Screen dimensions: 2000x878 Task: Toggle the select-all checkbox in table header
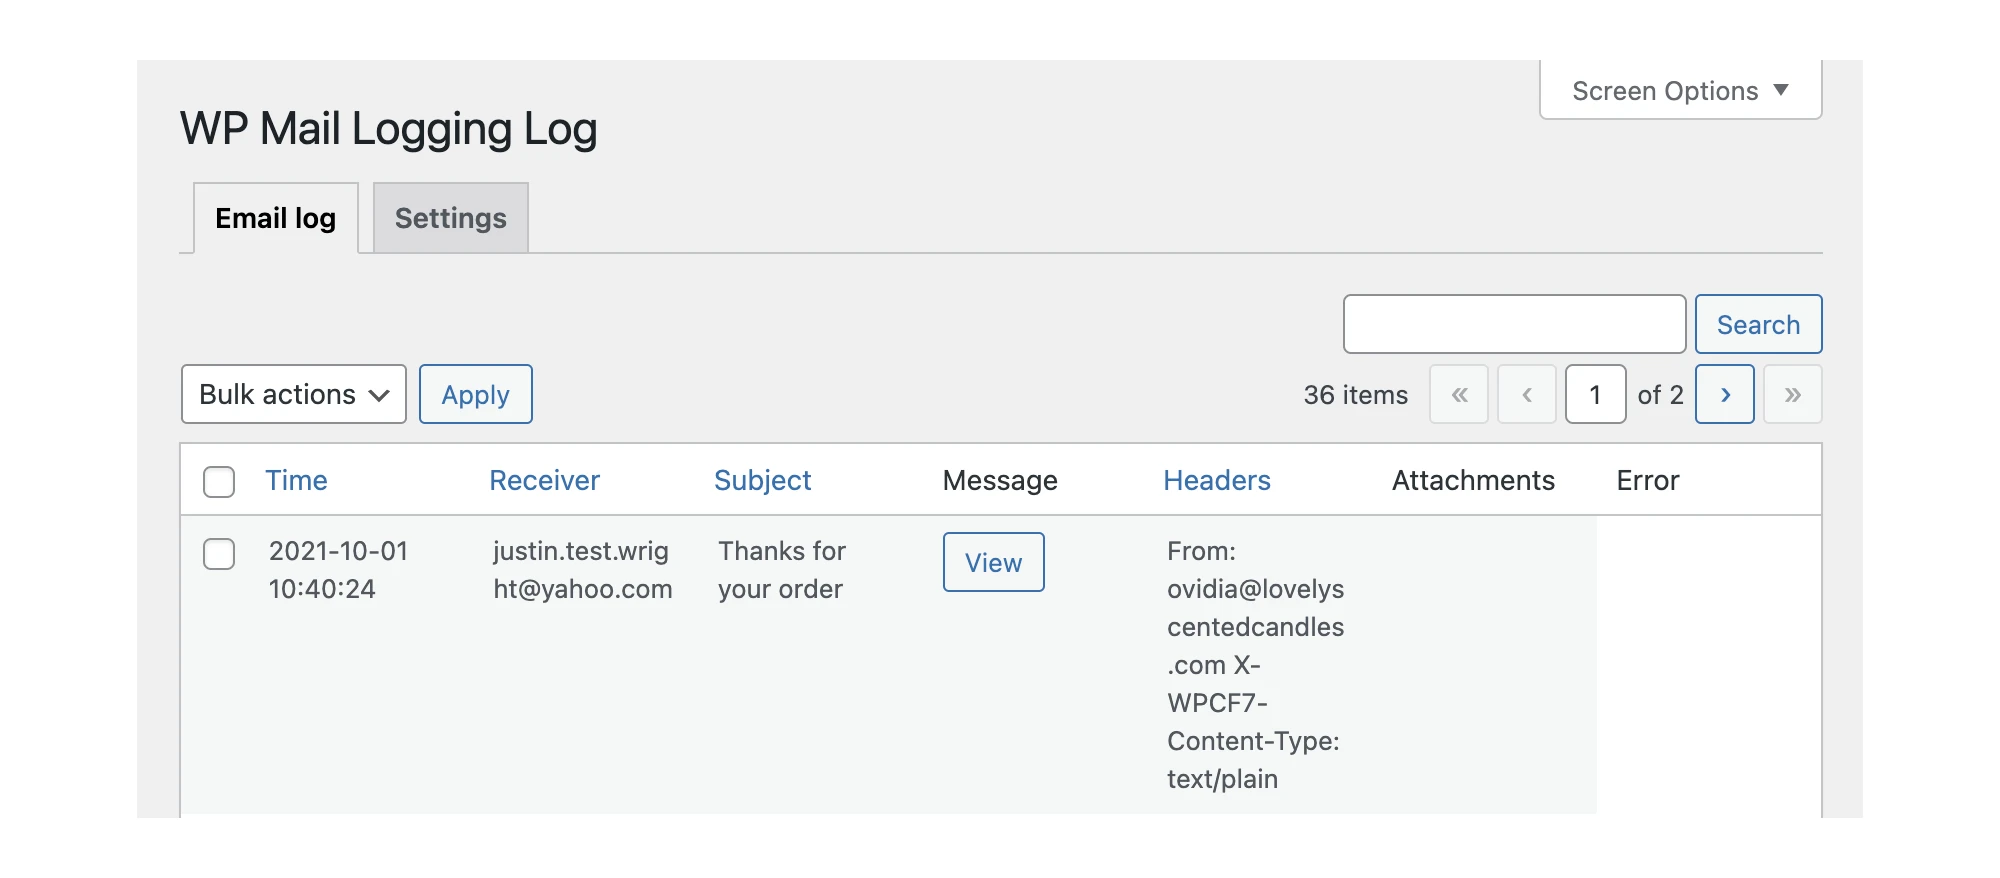(219, 481)
